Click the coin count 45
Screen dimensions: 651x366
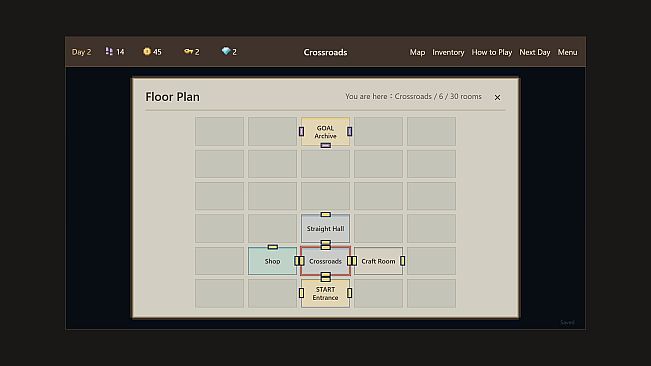[157, 52]
